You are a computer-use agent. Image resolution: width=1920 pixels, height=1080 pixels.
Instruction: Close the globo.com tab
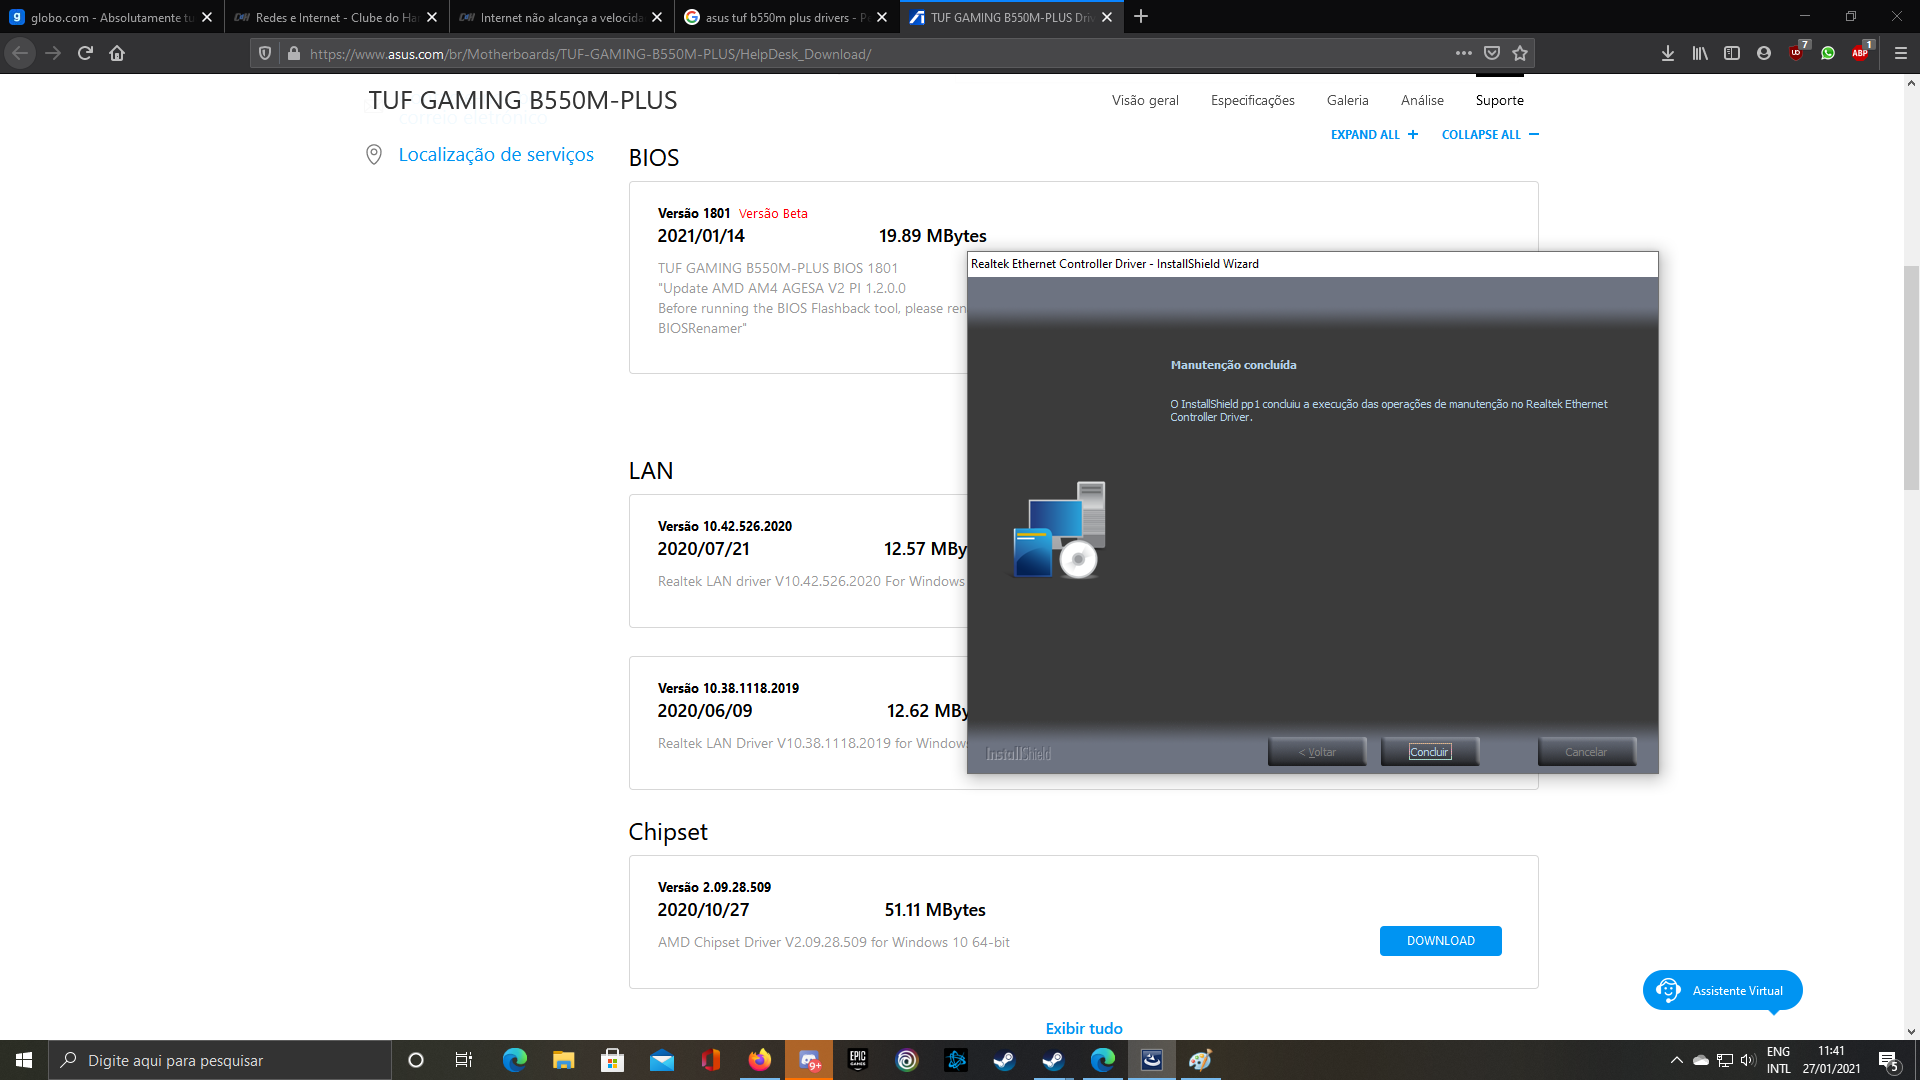pos(207,17)
